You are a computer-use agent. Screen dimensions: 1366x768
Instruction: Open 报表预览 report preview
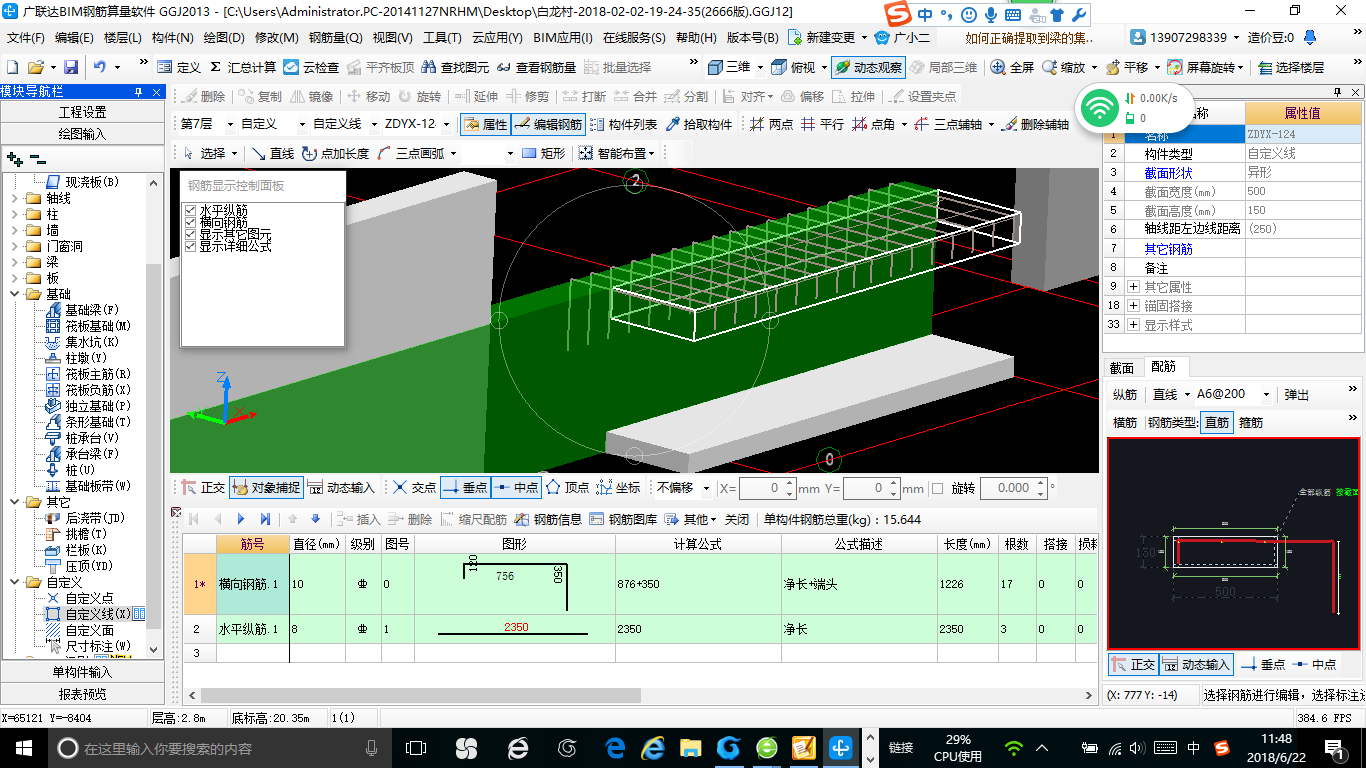click(x=82, y=694)
